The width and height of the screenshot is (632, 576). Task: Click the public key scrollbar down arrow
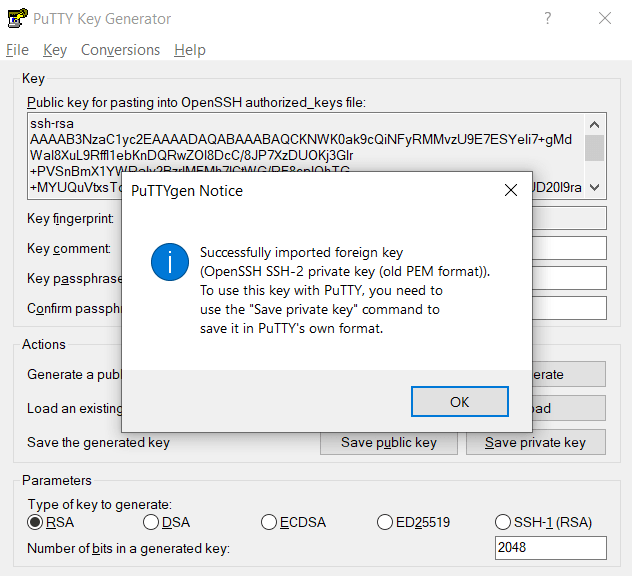[594, 187]
